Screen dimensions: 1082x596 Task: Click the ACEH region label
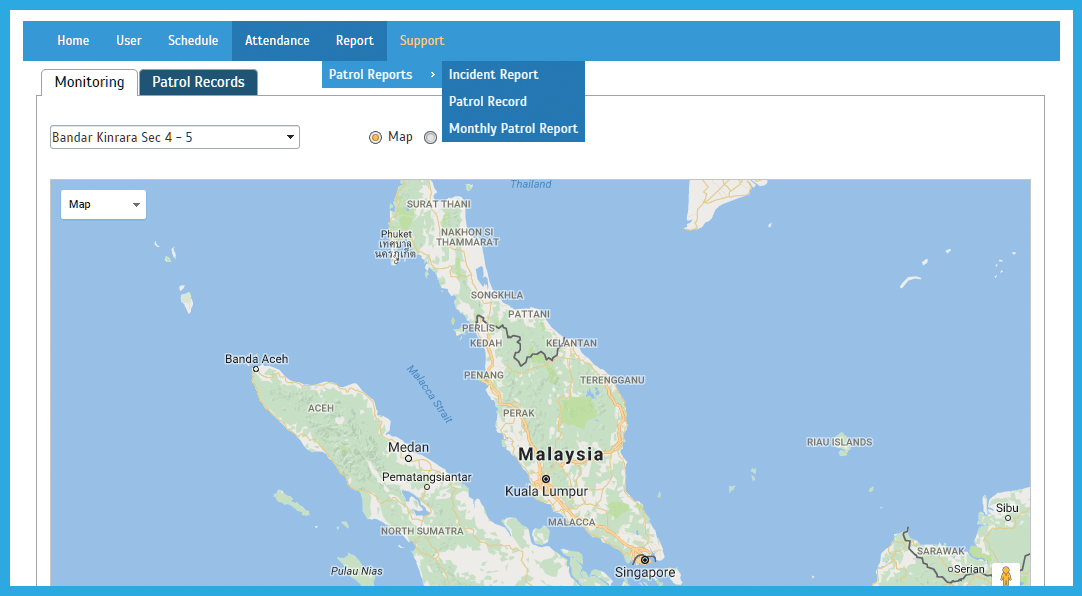[321, 408]
